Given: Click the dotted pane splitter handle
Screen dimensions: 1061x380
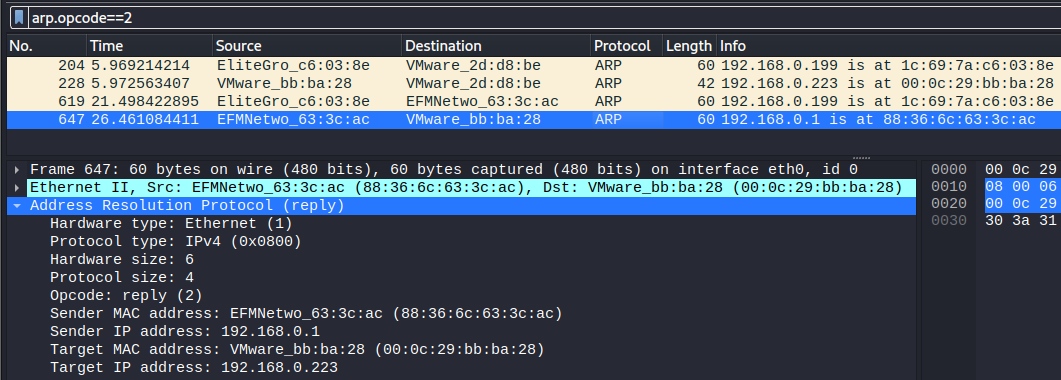Looking at the screenshot, I should click(x=861, y=158).
